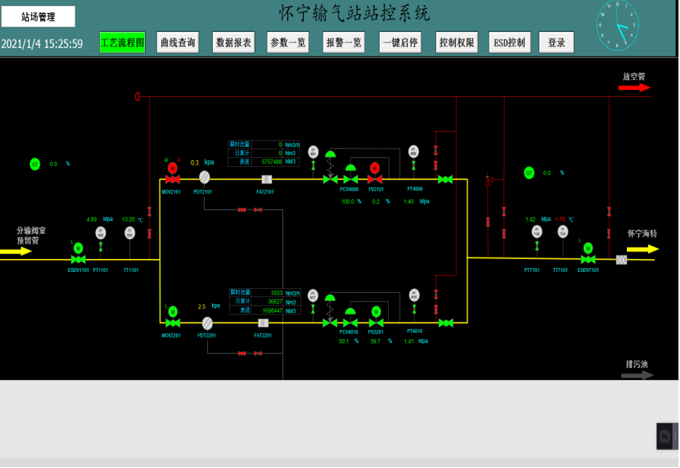
Task: Open the PDT2101 differential pressure gauge
Action: (205, 177)
